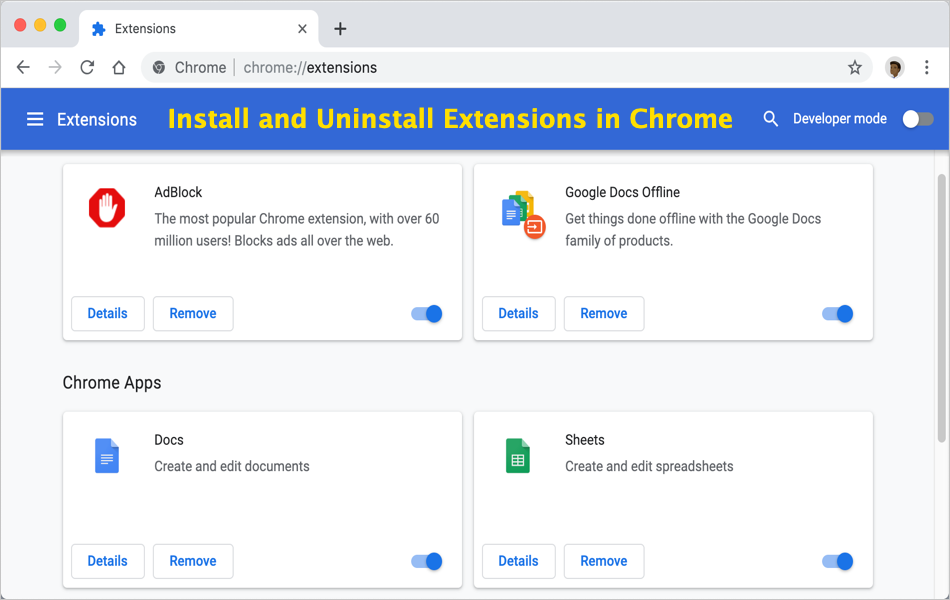Click the Chrome Apps section heading

tap(112, 382)
